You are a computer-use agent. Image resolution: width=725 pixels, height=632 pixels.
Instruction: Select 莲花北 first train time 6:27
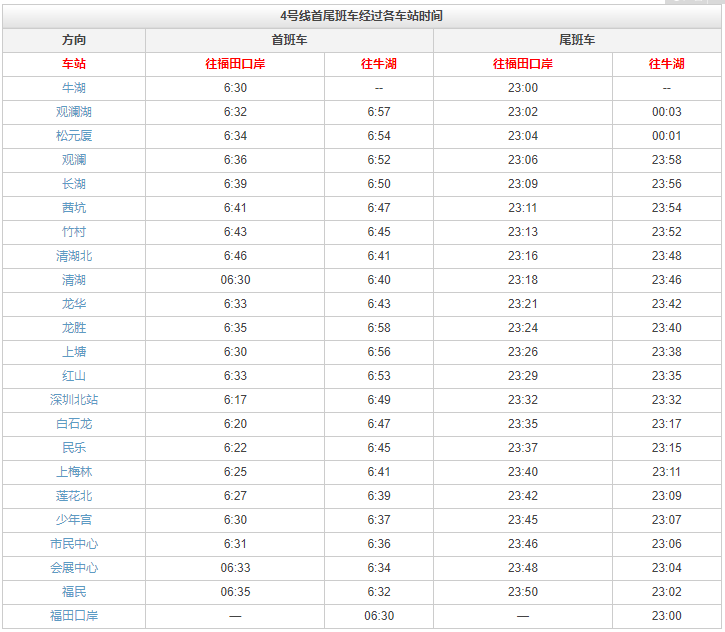coord(235,496)
